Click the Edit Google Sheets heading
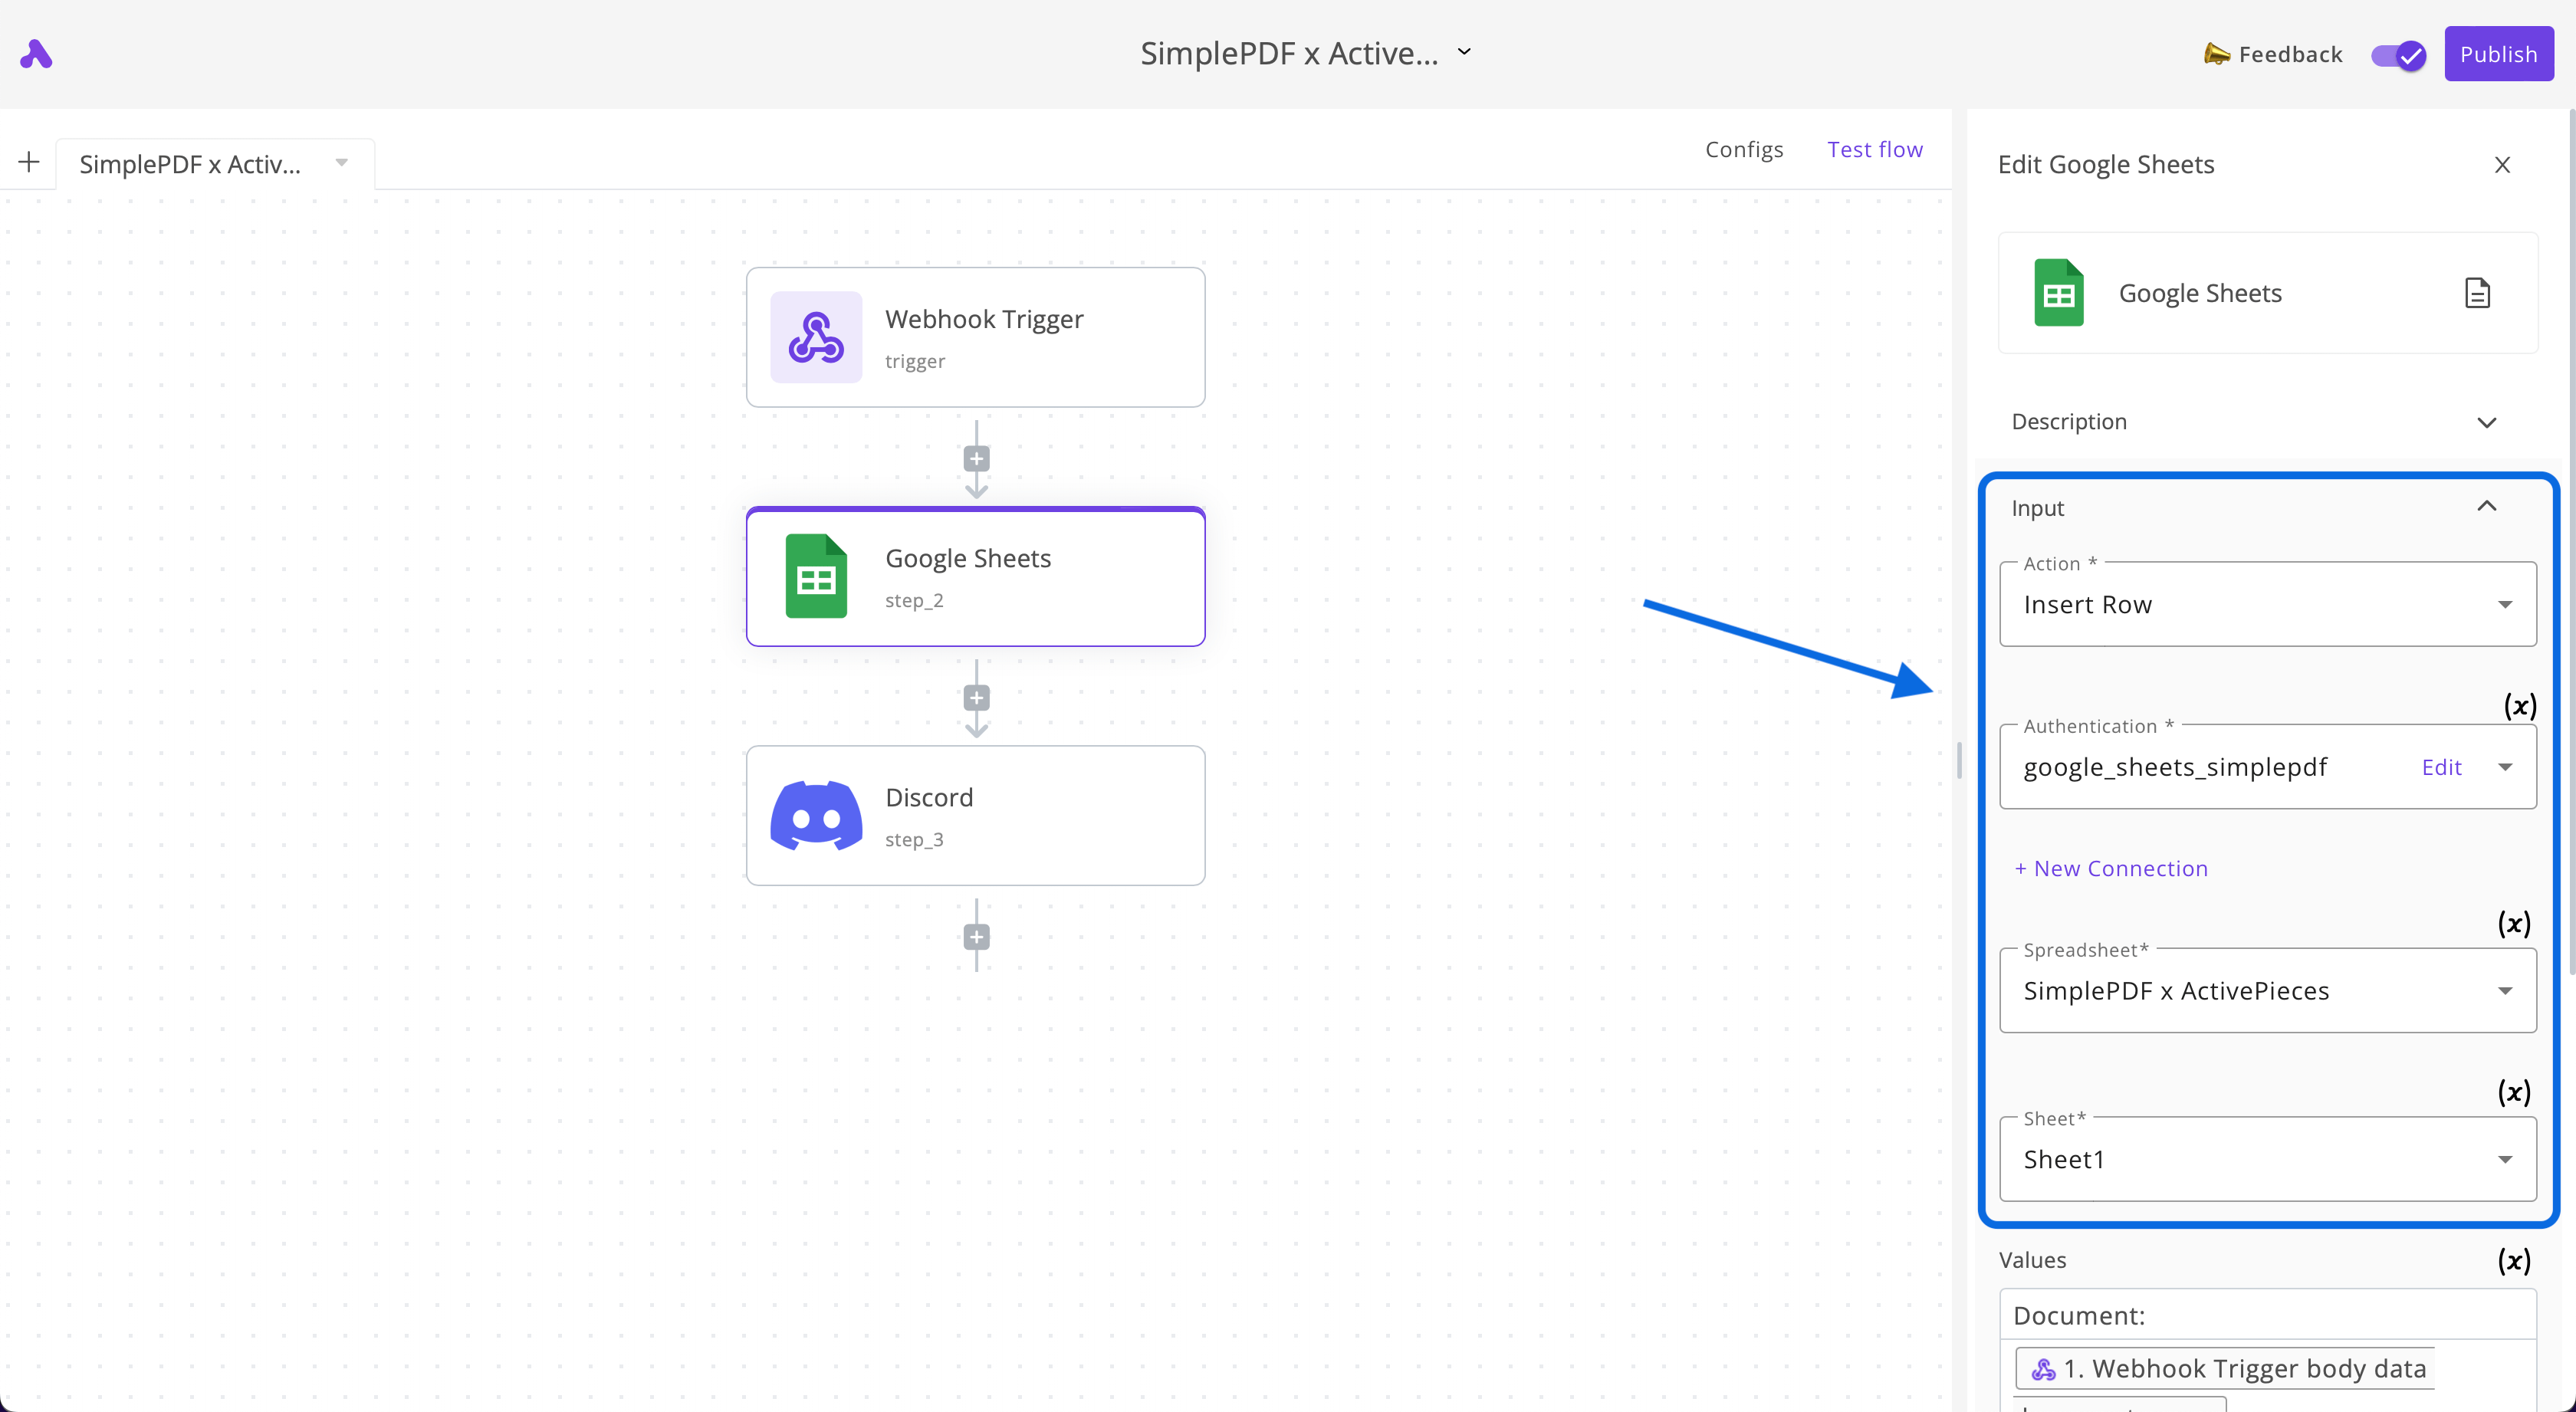 click(x=2106, y=165)
